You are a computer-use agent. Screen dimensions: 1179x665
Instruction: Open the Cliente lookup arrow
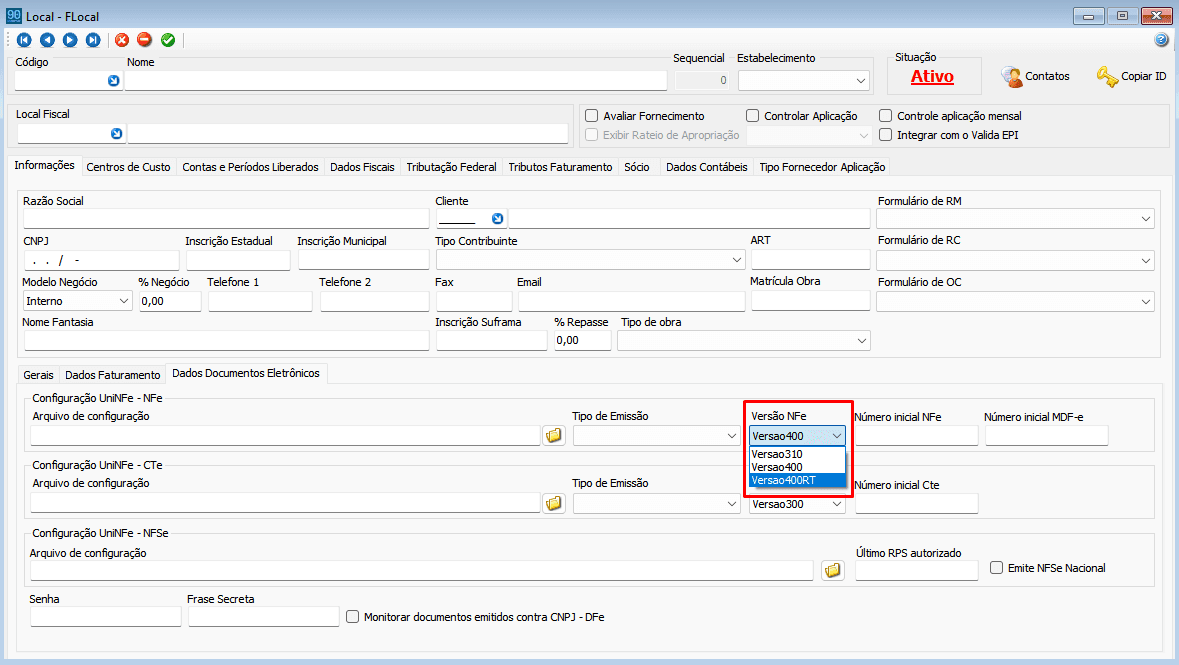click(x=497, y=218)
